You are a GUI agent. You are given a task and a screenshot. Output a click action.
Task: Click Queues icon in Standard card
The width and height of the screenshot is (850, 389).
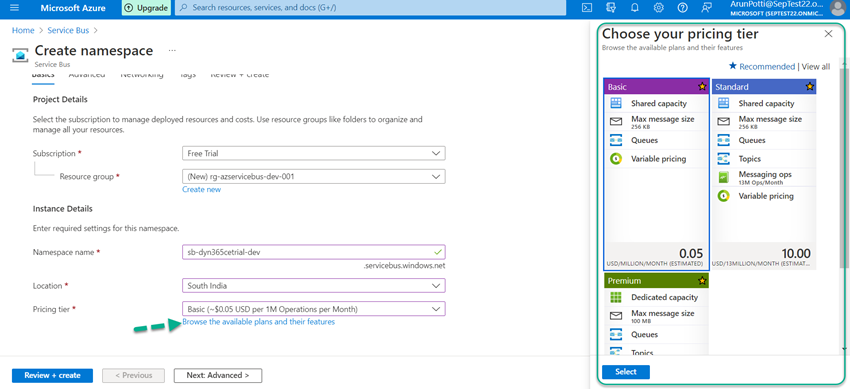723,140
